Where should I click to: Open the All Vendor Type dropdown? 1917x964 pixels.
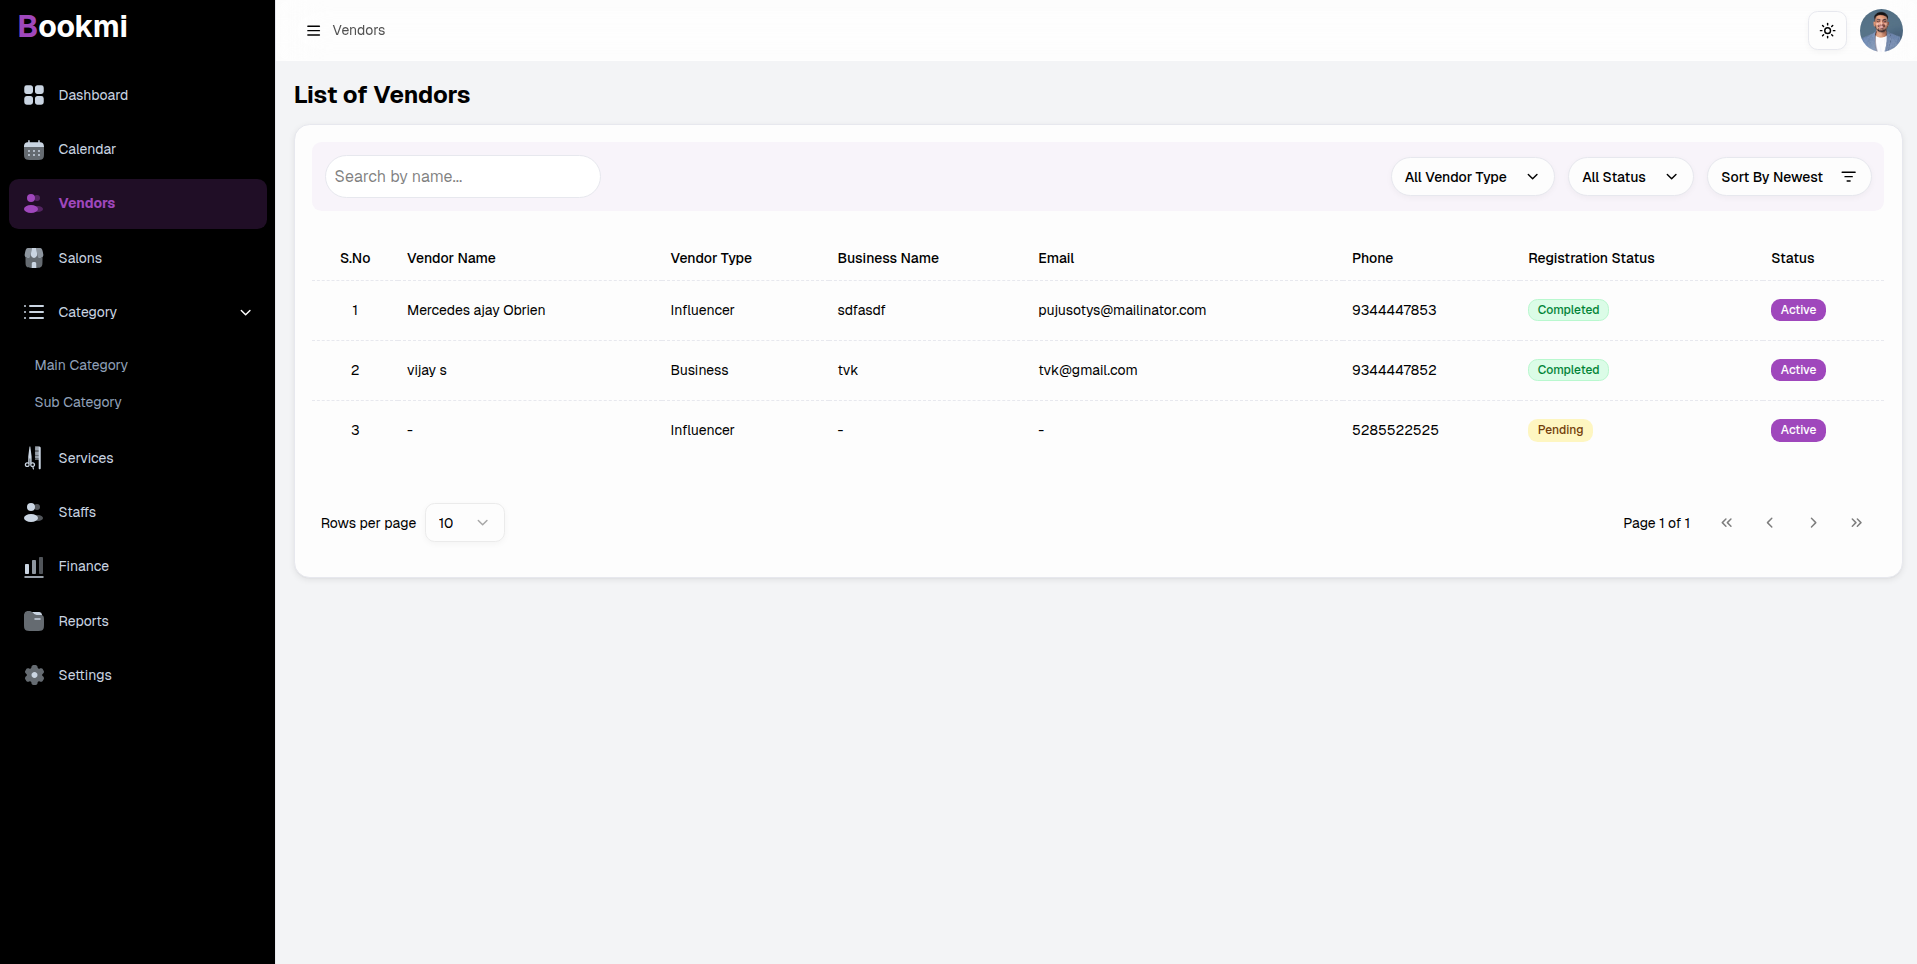click(1471, 176)
